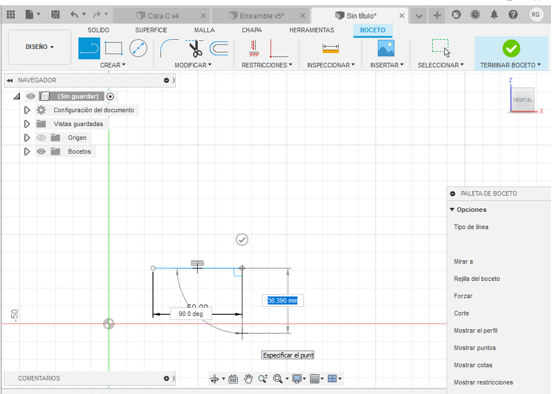This screenshot has width=554, height=394.
Task: Open the extensions globe icon
Action: coord(456,14)
